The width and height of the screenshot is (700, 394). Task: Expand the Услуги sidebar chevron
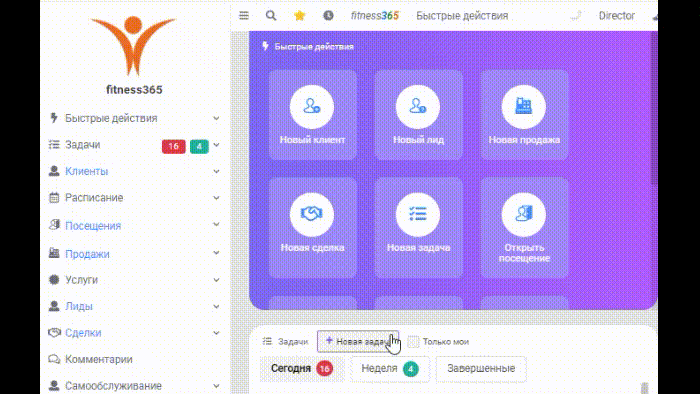click(x=216, y=280)
